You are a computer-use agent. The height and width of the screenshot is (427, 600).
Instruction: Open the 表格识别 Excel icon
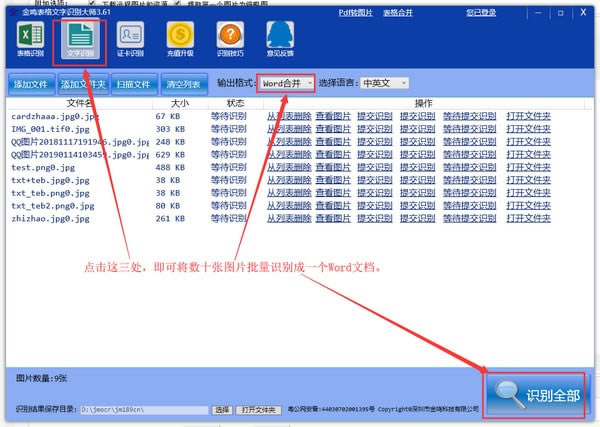30,39
